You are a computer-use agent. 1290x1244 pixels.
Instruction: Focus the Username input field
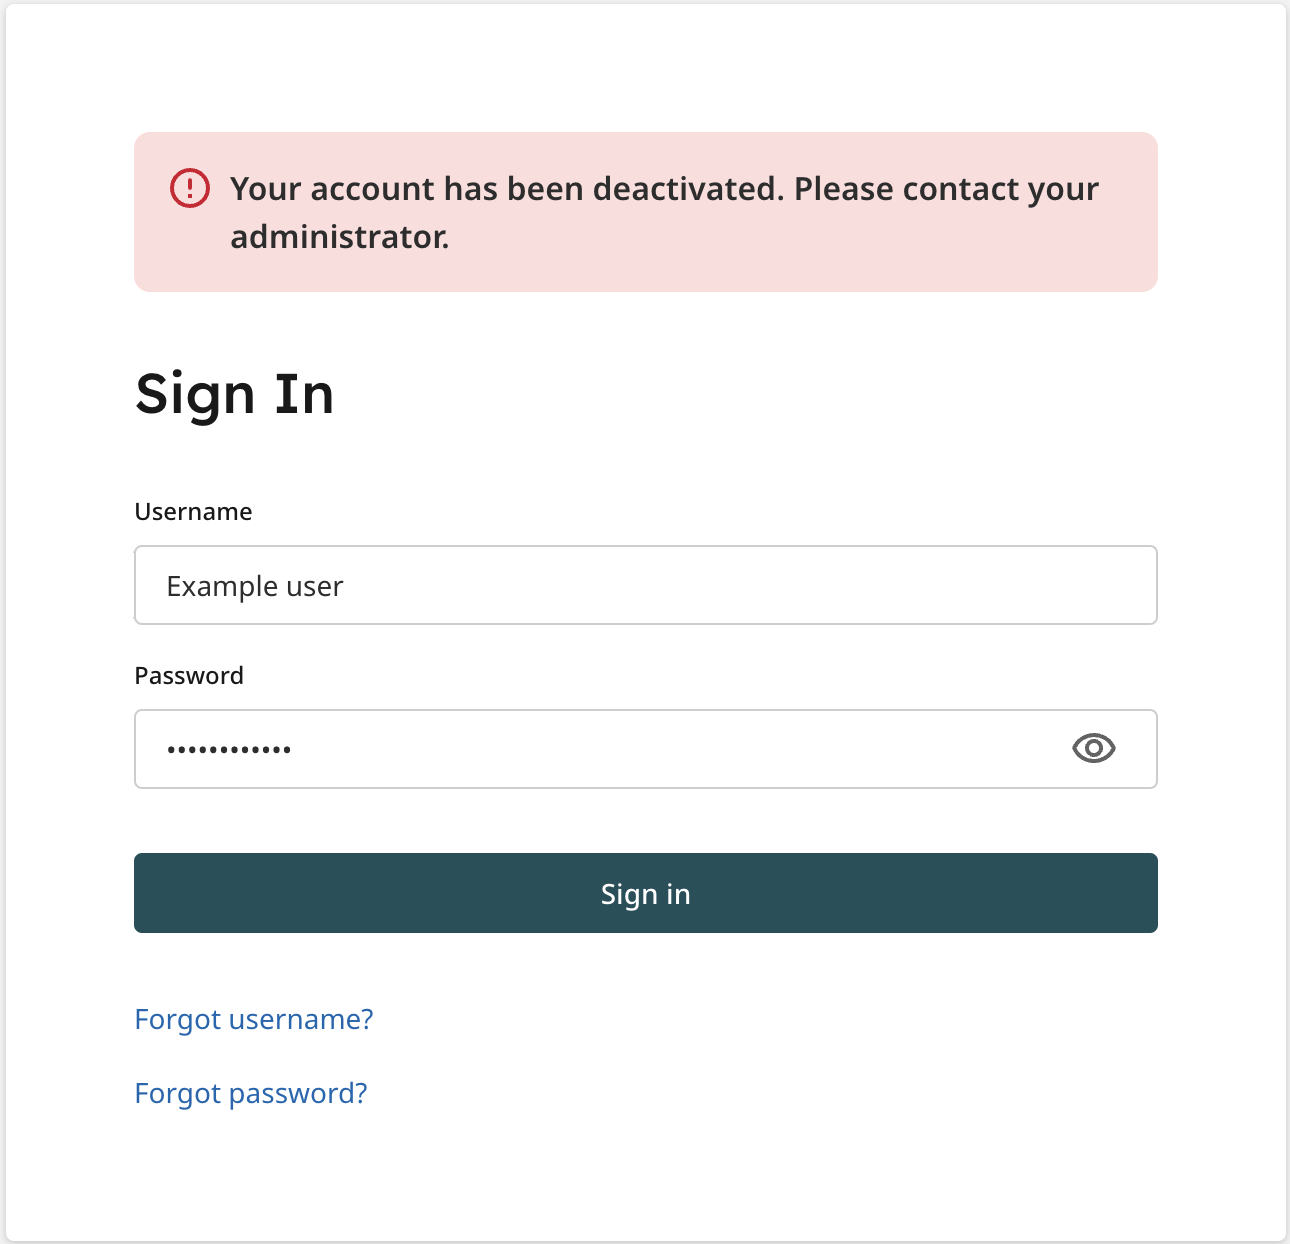[x=646, y=585]
